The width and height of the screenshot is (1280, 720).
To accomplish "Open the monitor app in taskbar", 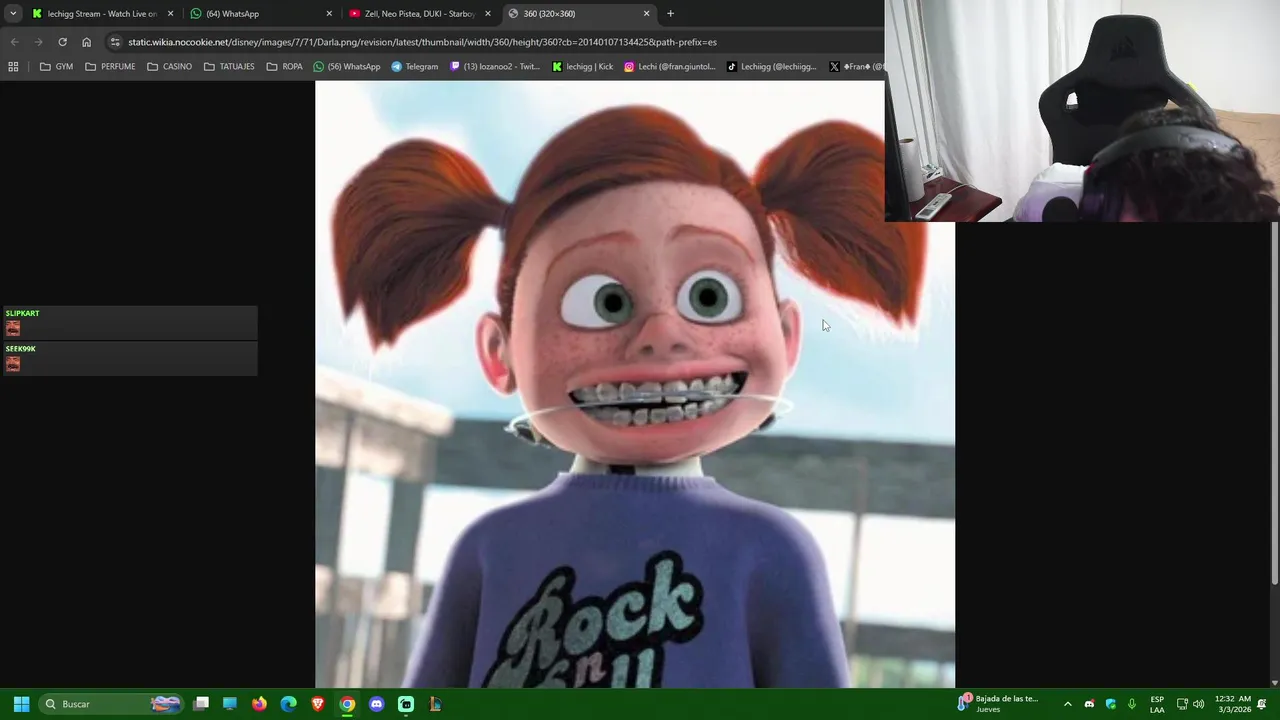I will coord(230,704).
